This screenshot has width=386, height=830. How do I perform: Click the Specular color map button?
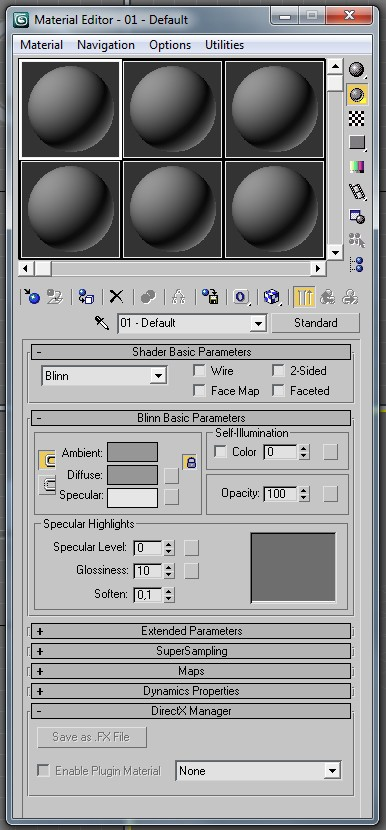[172, 497]
